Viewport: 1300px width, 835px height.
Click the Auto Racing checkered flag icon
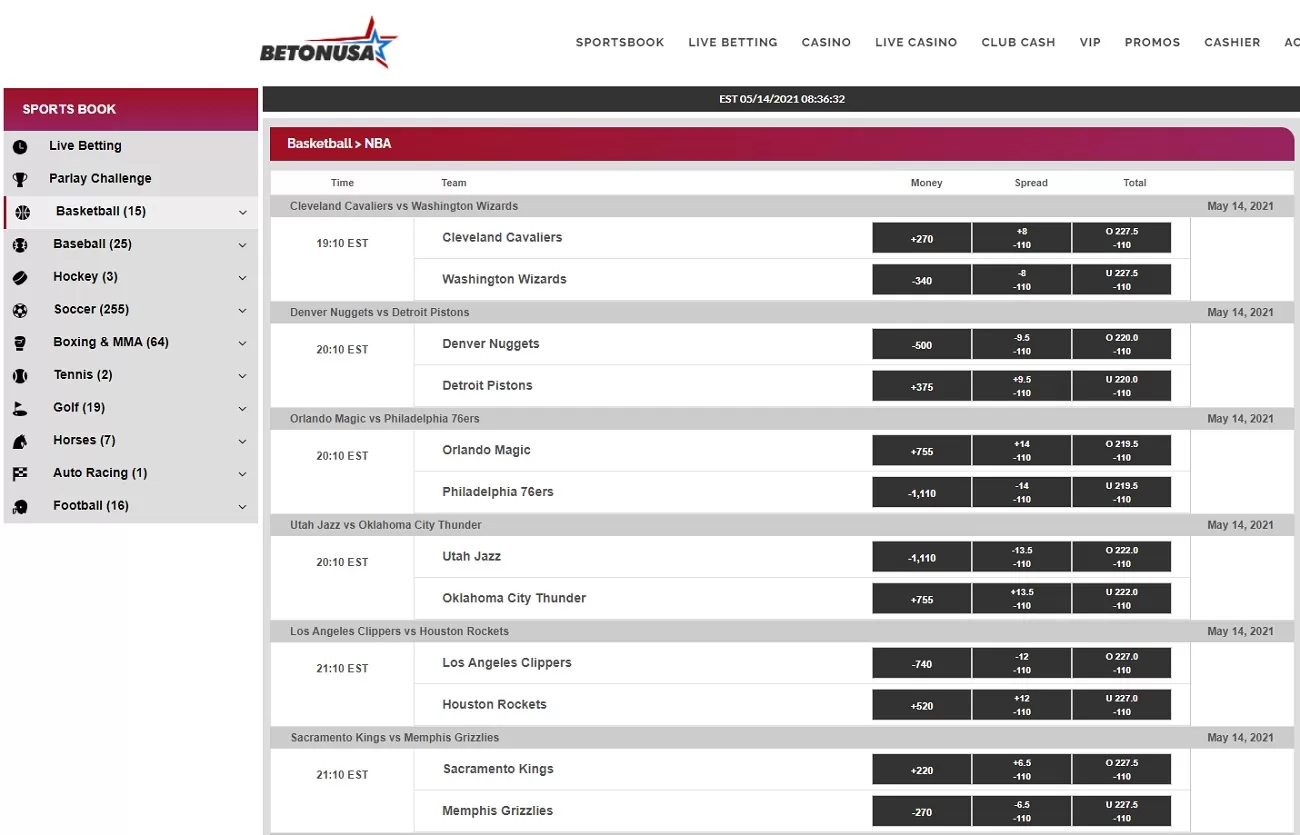(20, 474)
